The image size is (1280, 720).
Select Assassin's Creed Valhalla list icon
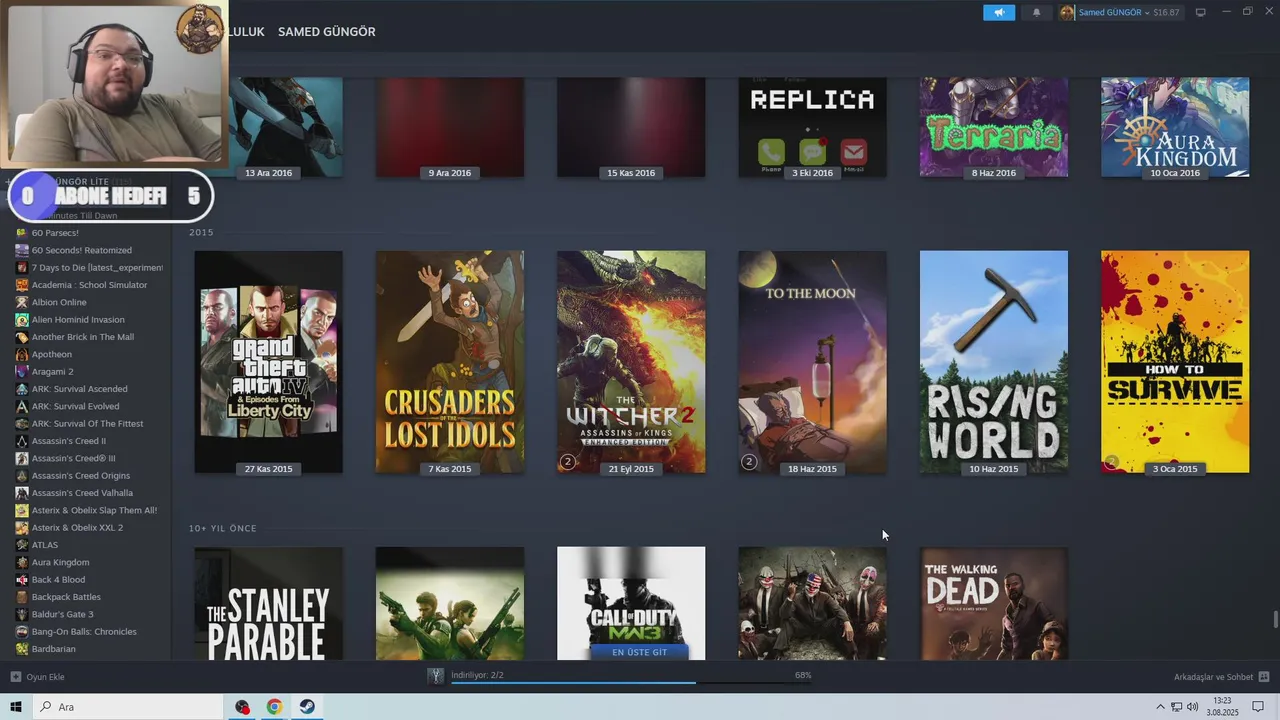[x=22, y=493]
